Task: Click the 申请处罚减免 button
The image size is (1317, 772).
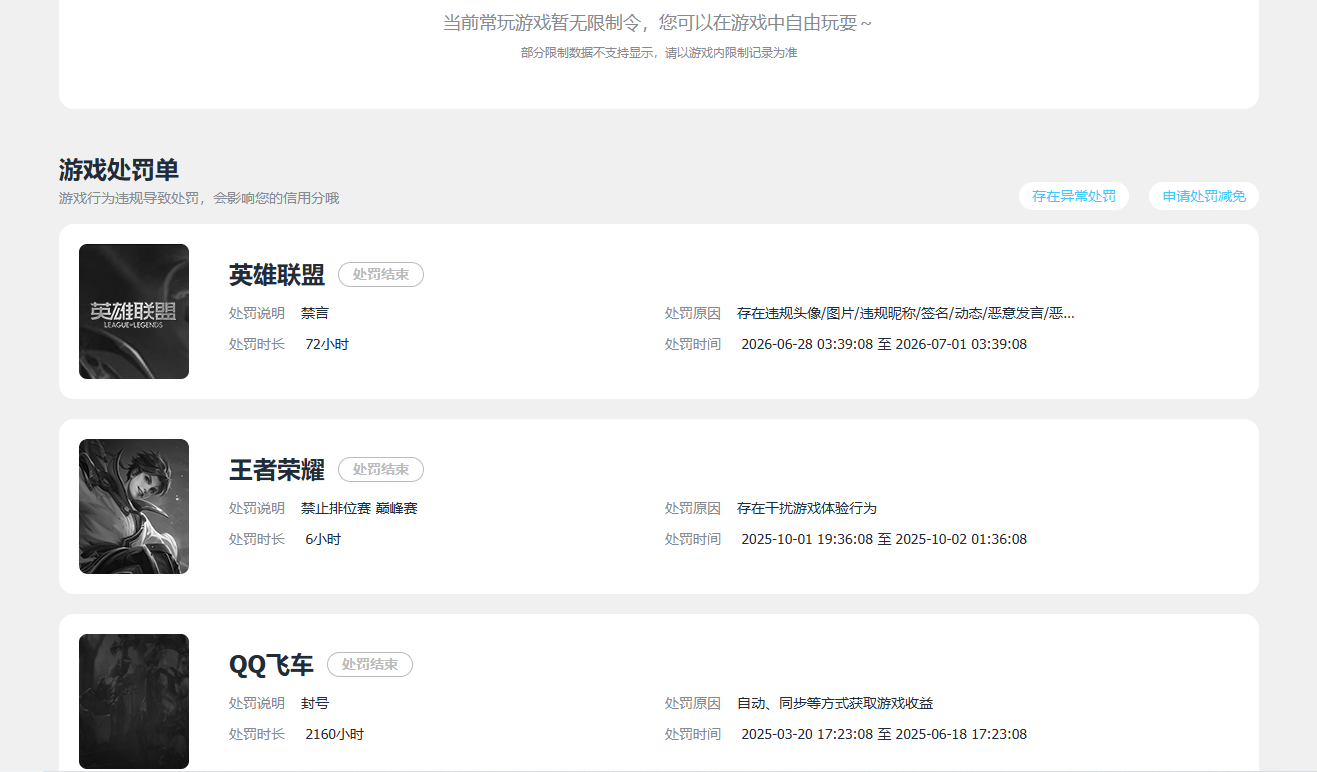Action: click(1204, 197)
